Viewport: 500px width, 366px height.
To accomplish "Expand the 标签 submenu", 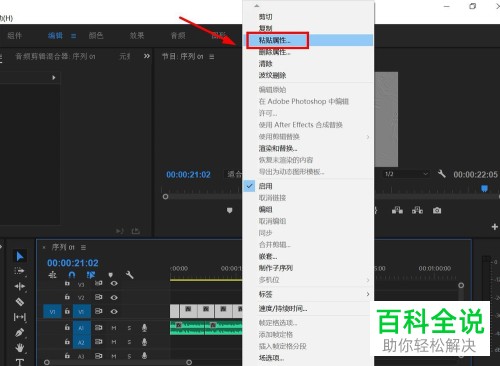I will [368, 294].
